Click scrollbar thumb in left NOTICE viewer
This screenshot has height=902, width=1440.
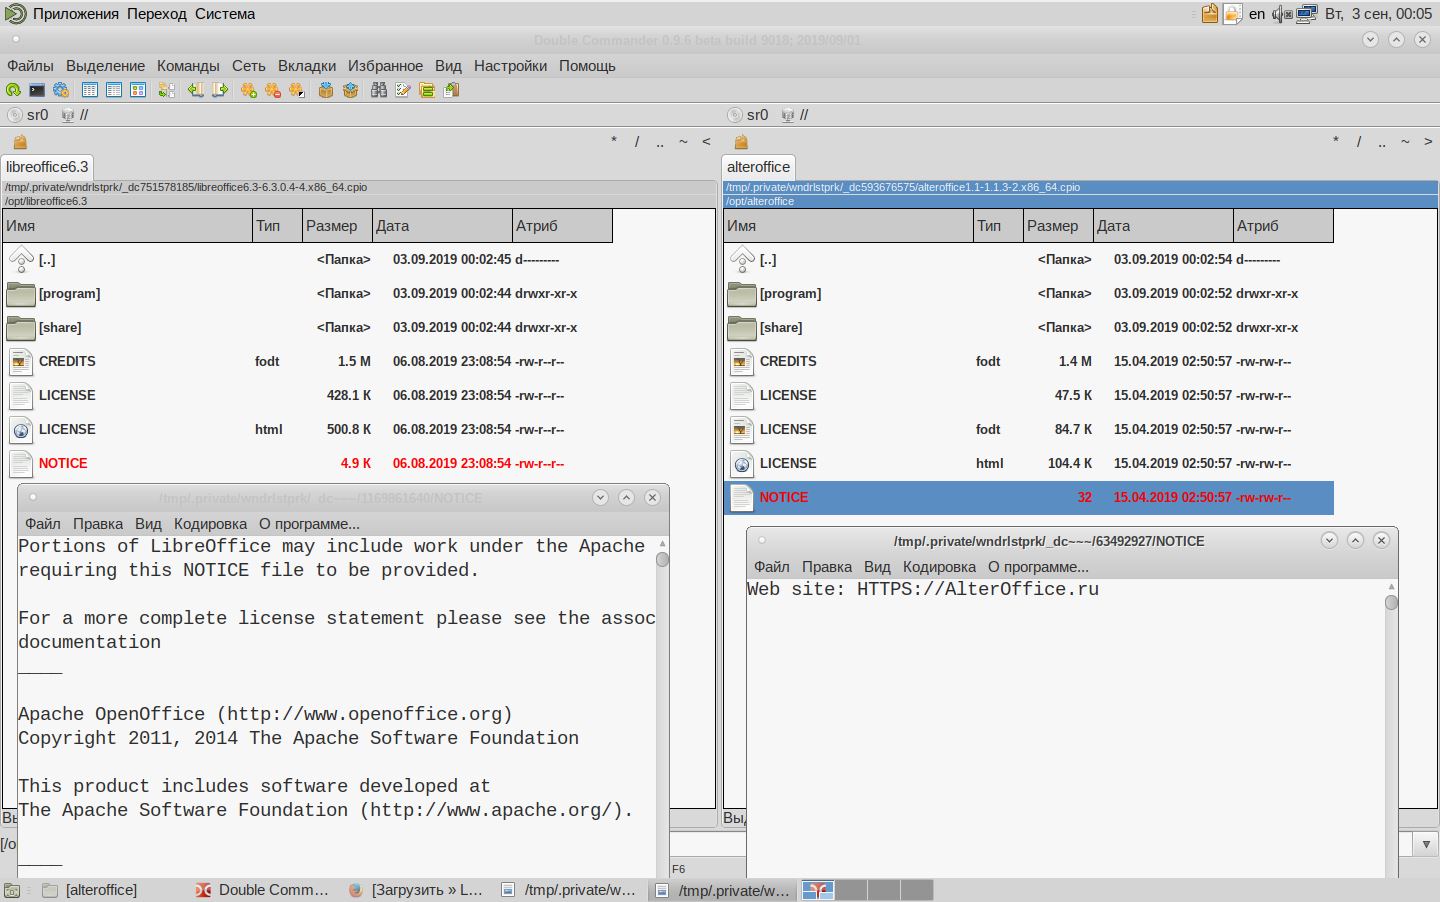pos(662,559)
